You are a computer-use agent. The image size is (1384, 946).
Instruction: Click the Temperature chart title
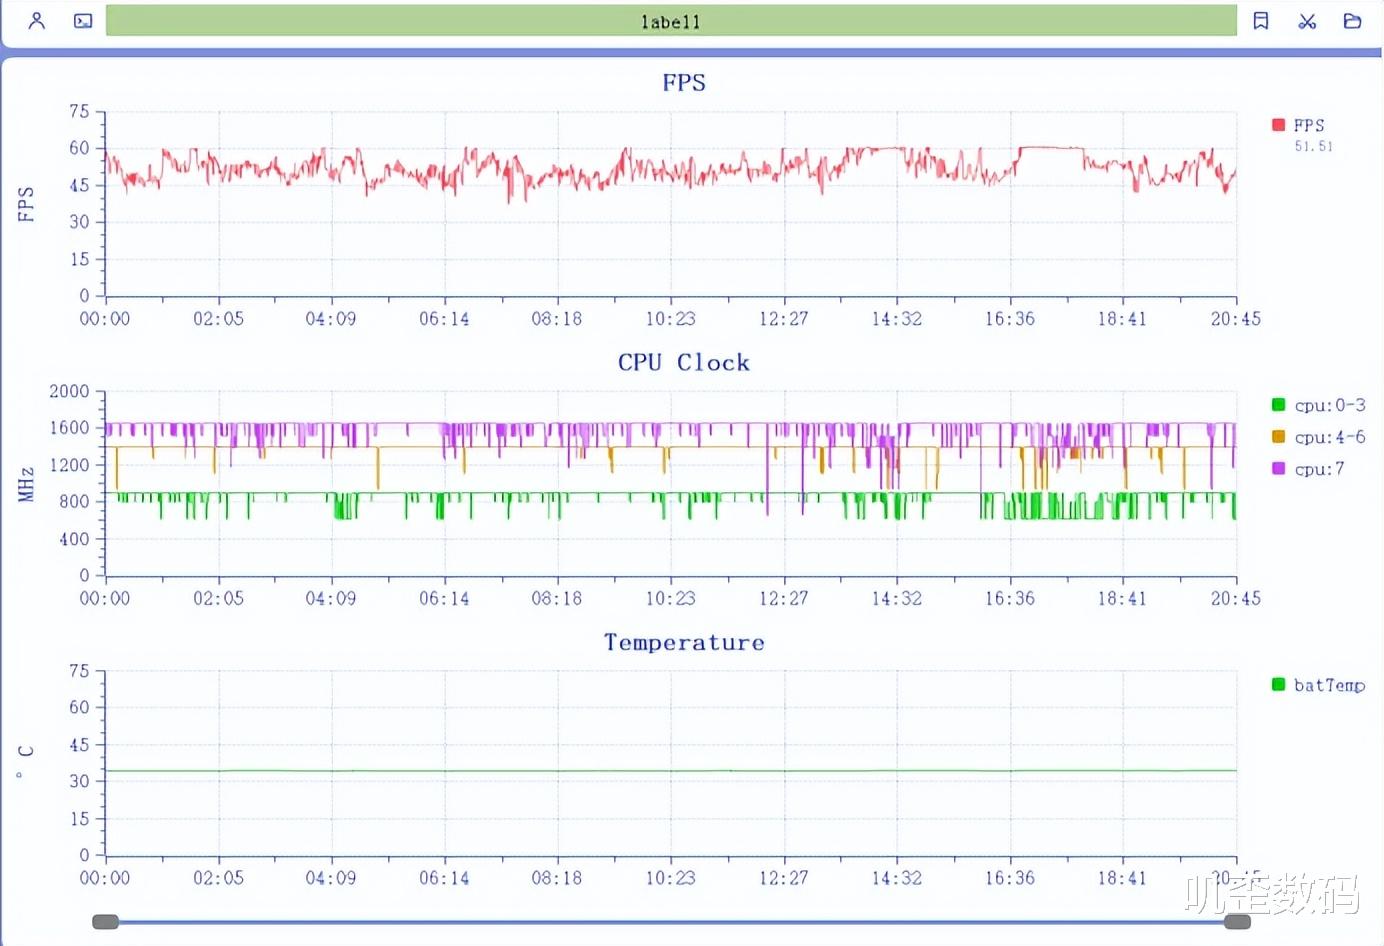click(684, 643)
